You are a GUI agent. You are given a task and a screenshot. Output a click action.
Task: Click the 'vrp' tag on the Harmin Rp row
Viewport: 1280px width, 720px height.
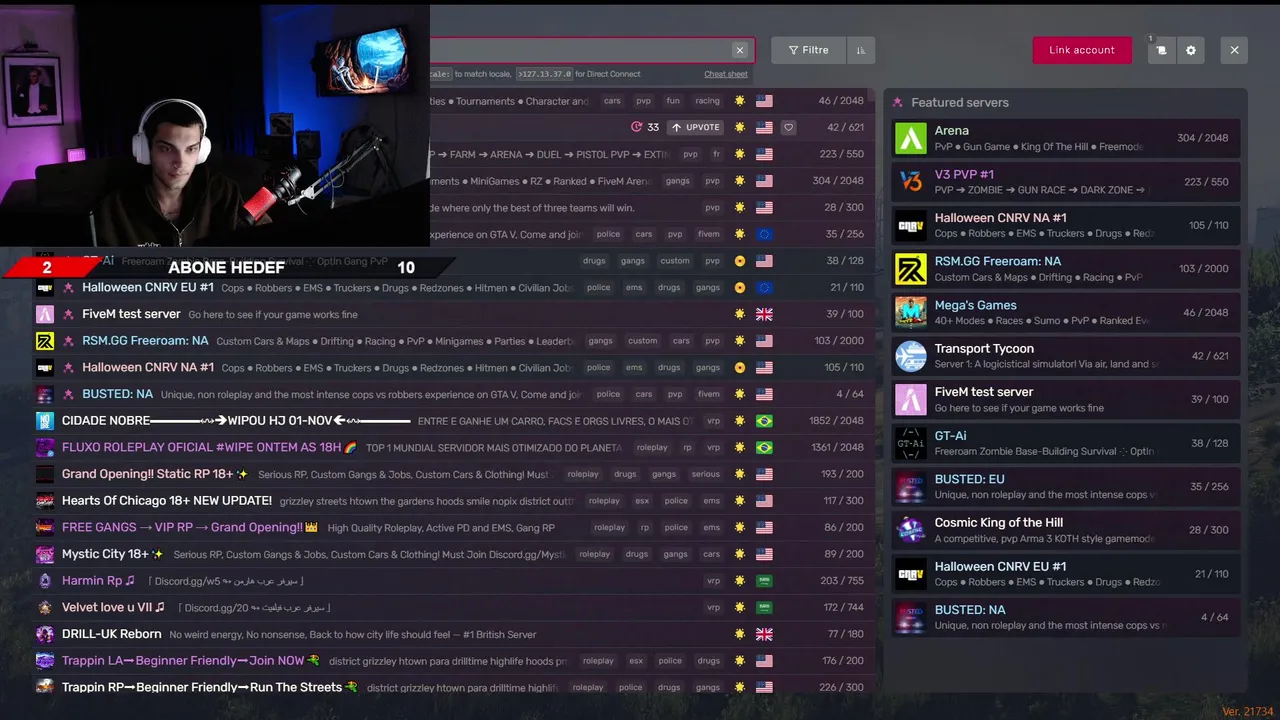[714, 581]
